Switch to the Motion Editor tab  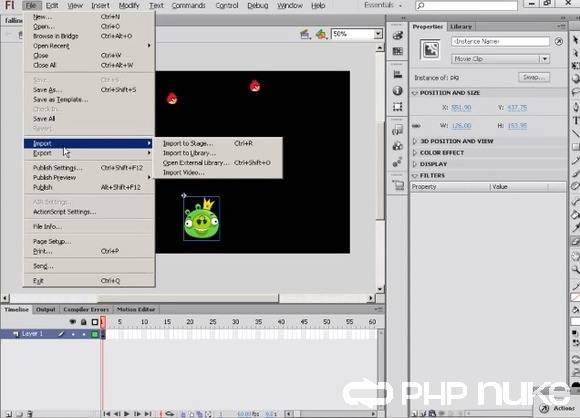coord(136,309)
